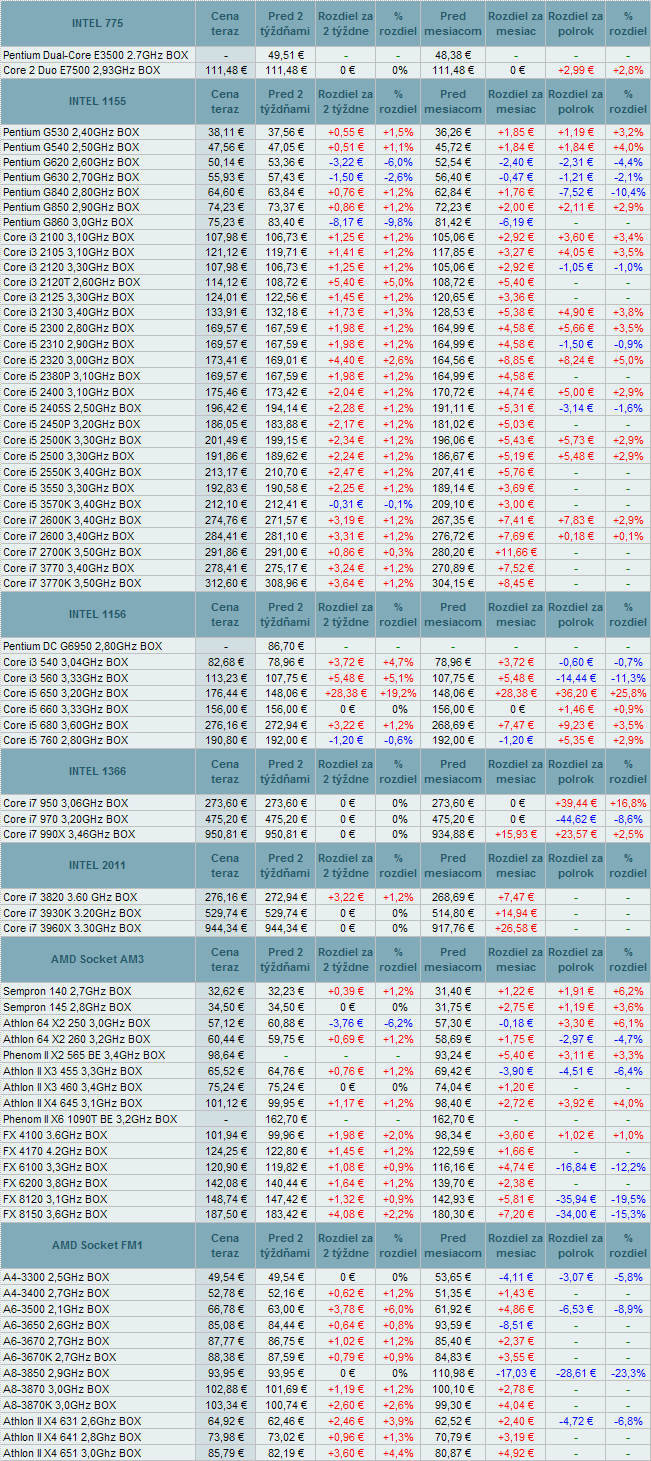Click the -23,3% half-year change for A8-3850

628,1373
